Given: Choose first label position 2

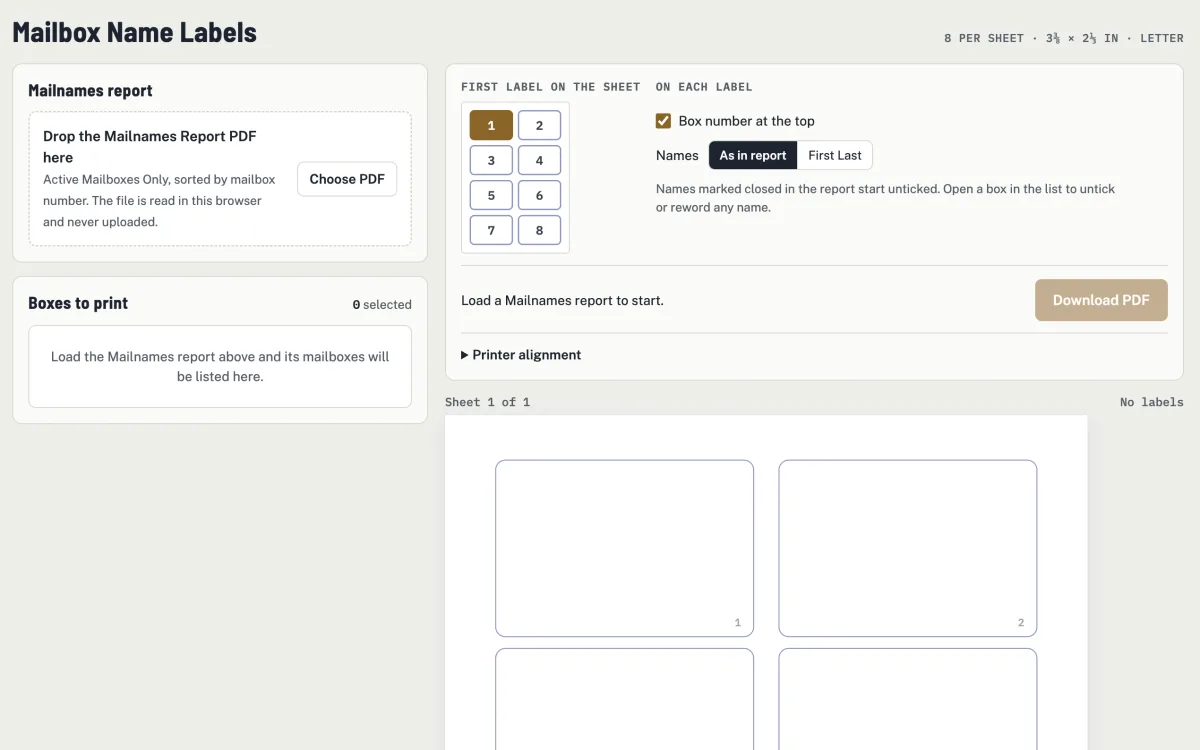Looking at the screenshot, I should (x=539, y=125).
